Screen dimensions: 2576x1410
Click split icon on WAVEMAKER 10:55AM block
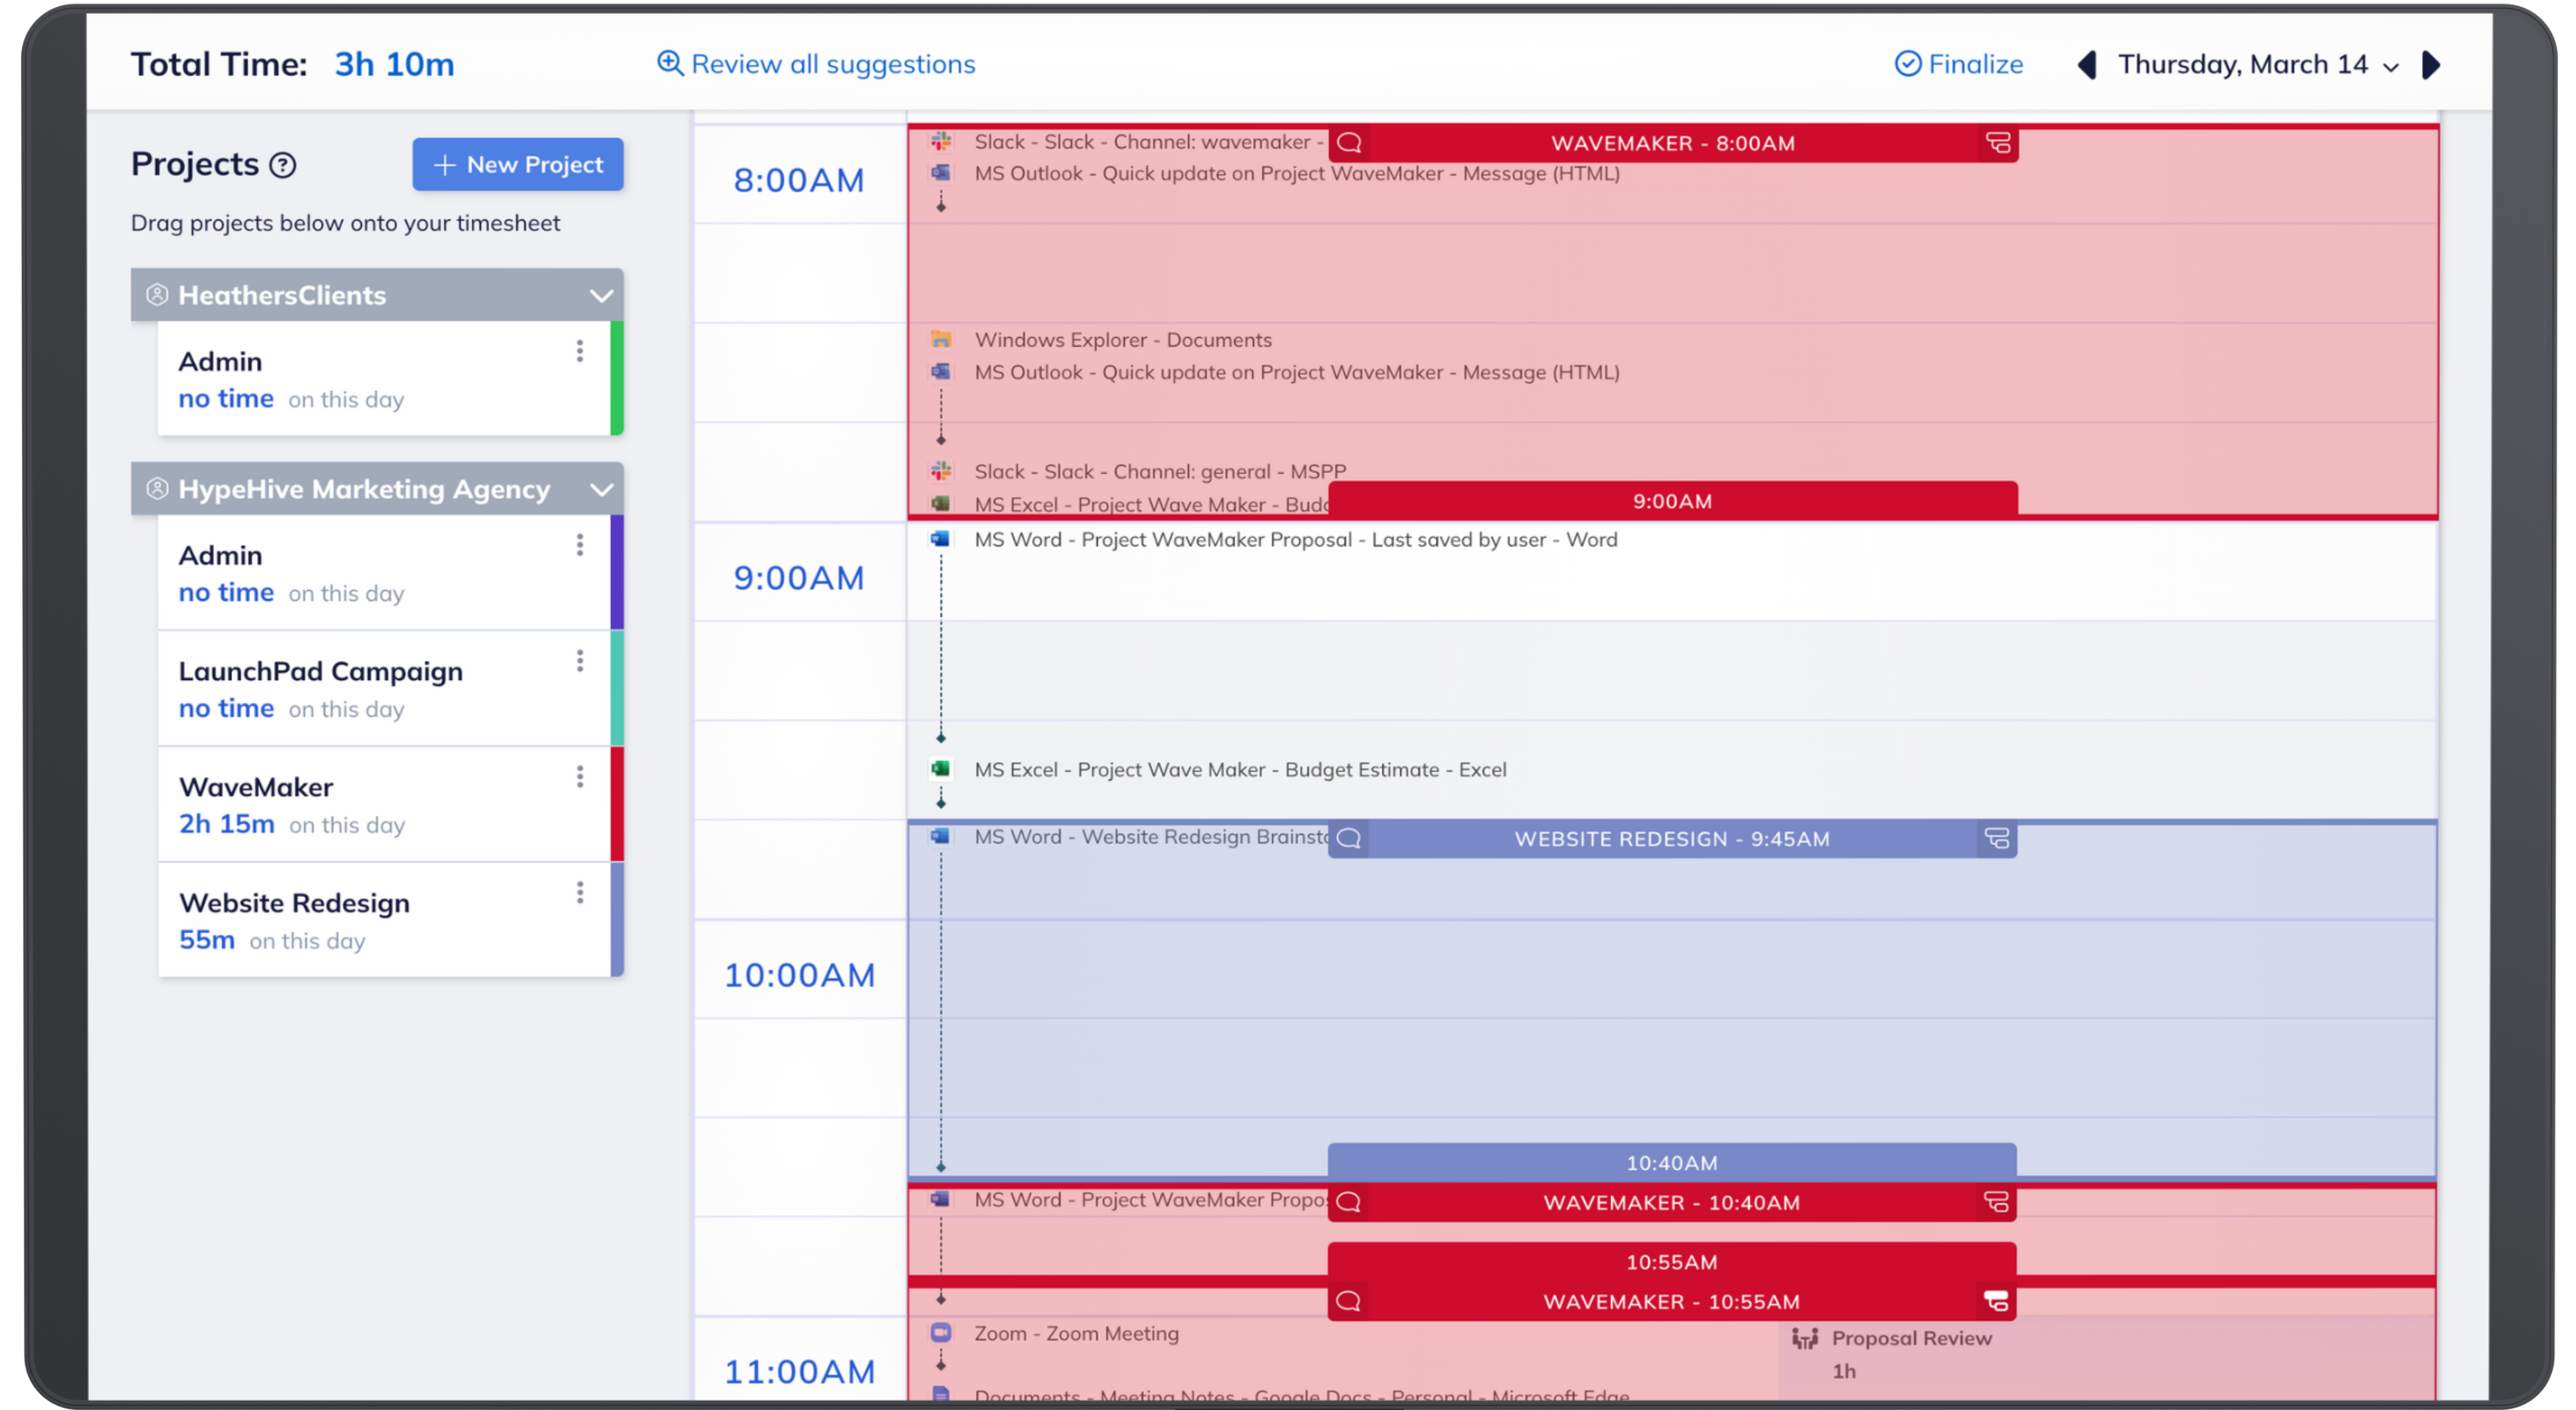1995,1301
